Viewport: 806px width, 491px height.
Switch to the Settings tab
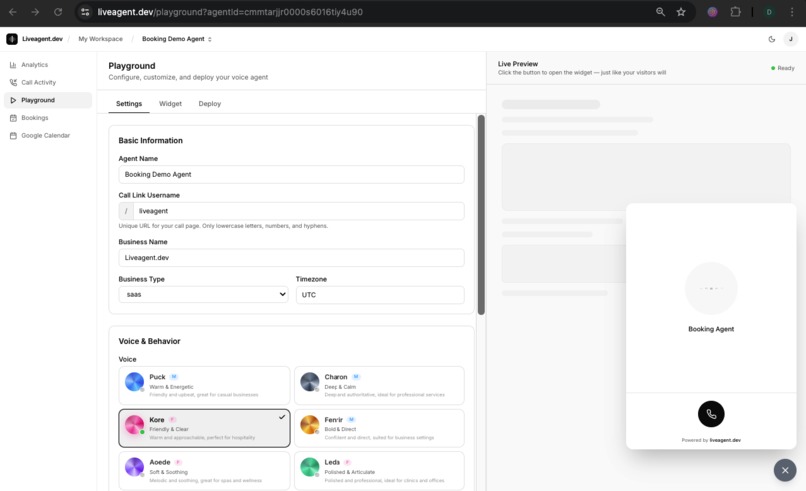[129, 103]
